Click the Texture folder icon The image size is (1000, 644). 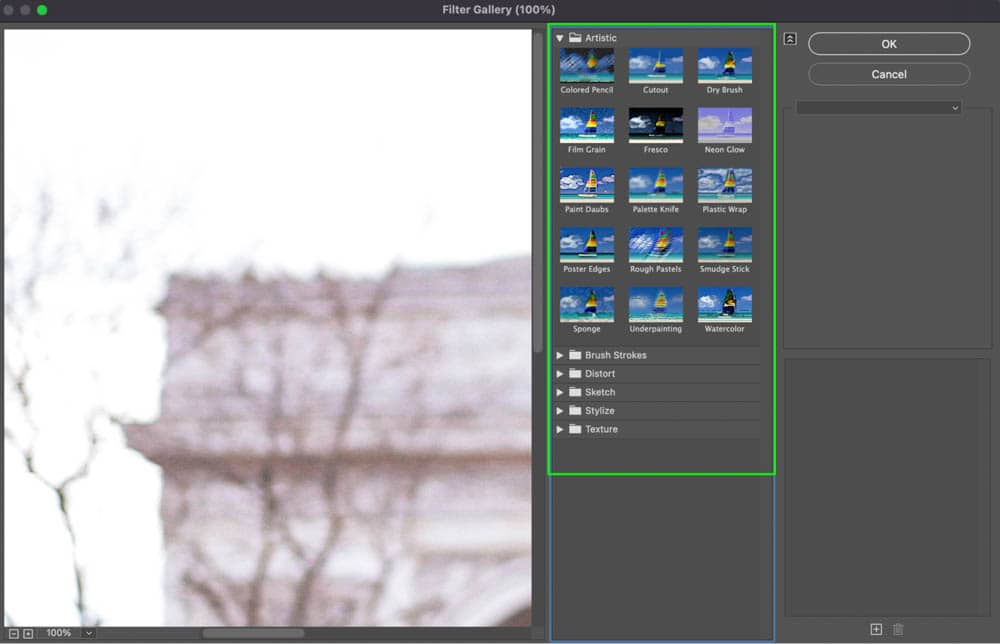tap(575, 428)
